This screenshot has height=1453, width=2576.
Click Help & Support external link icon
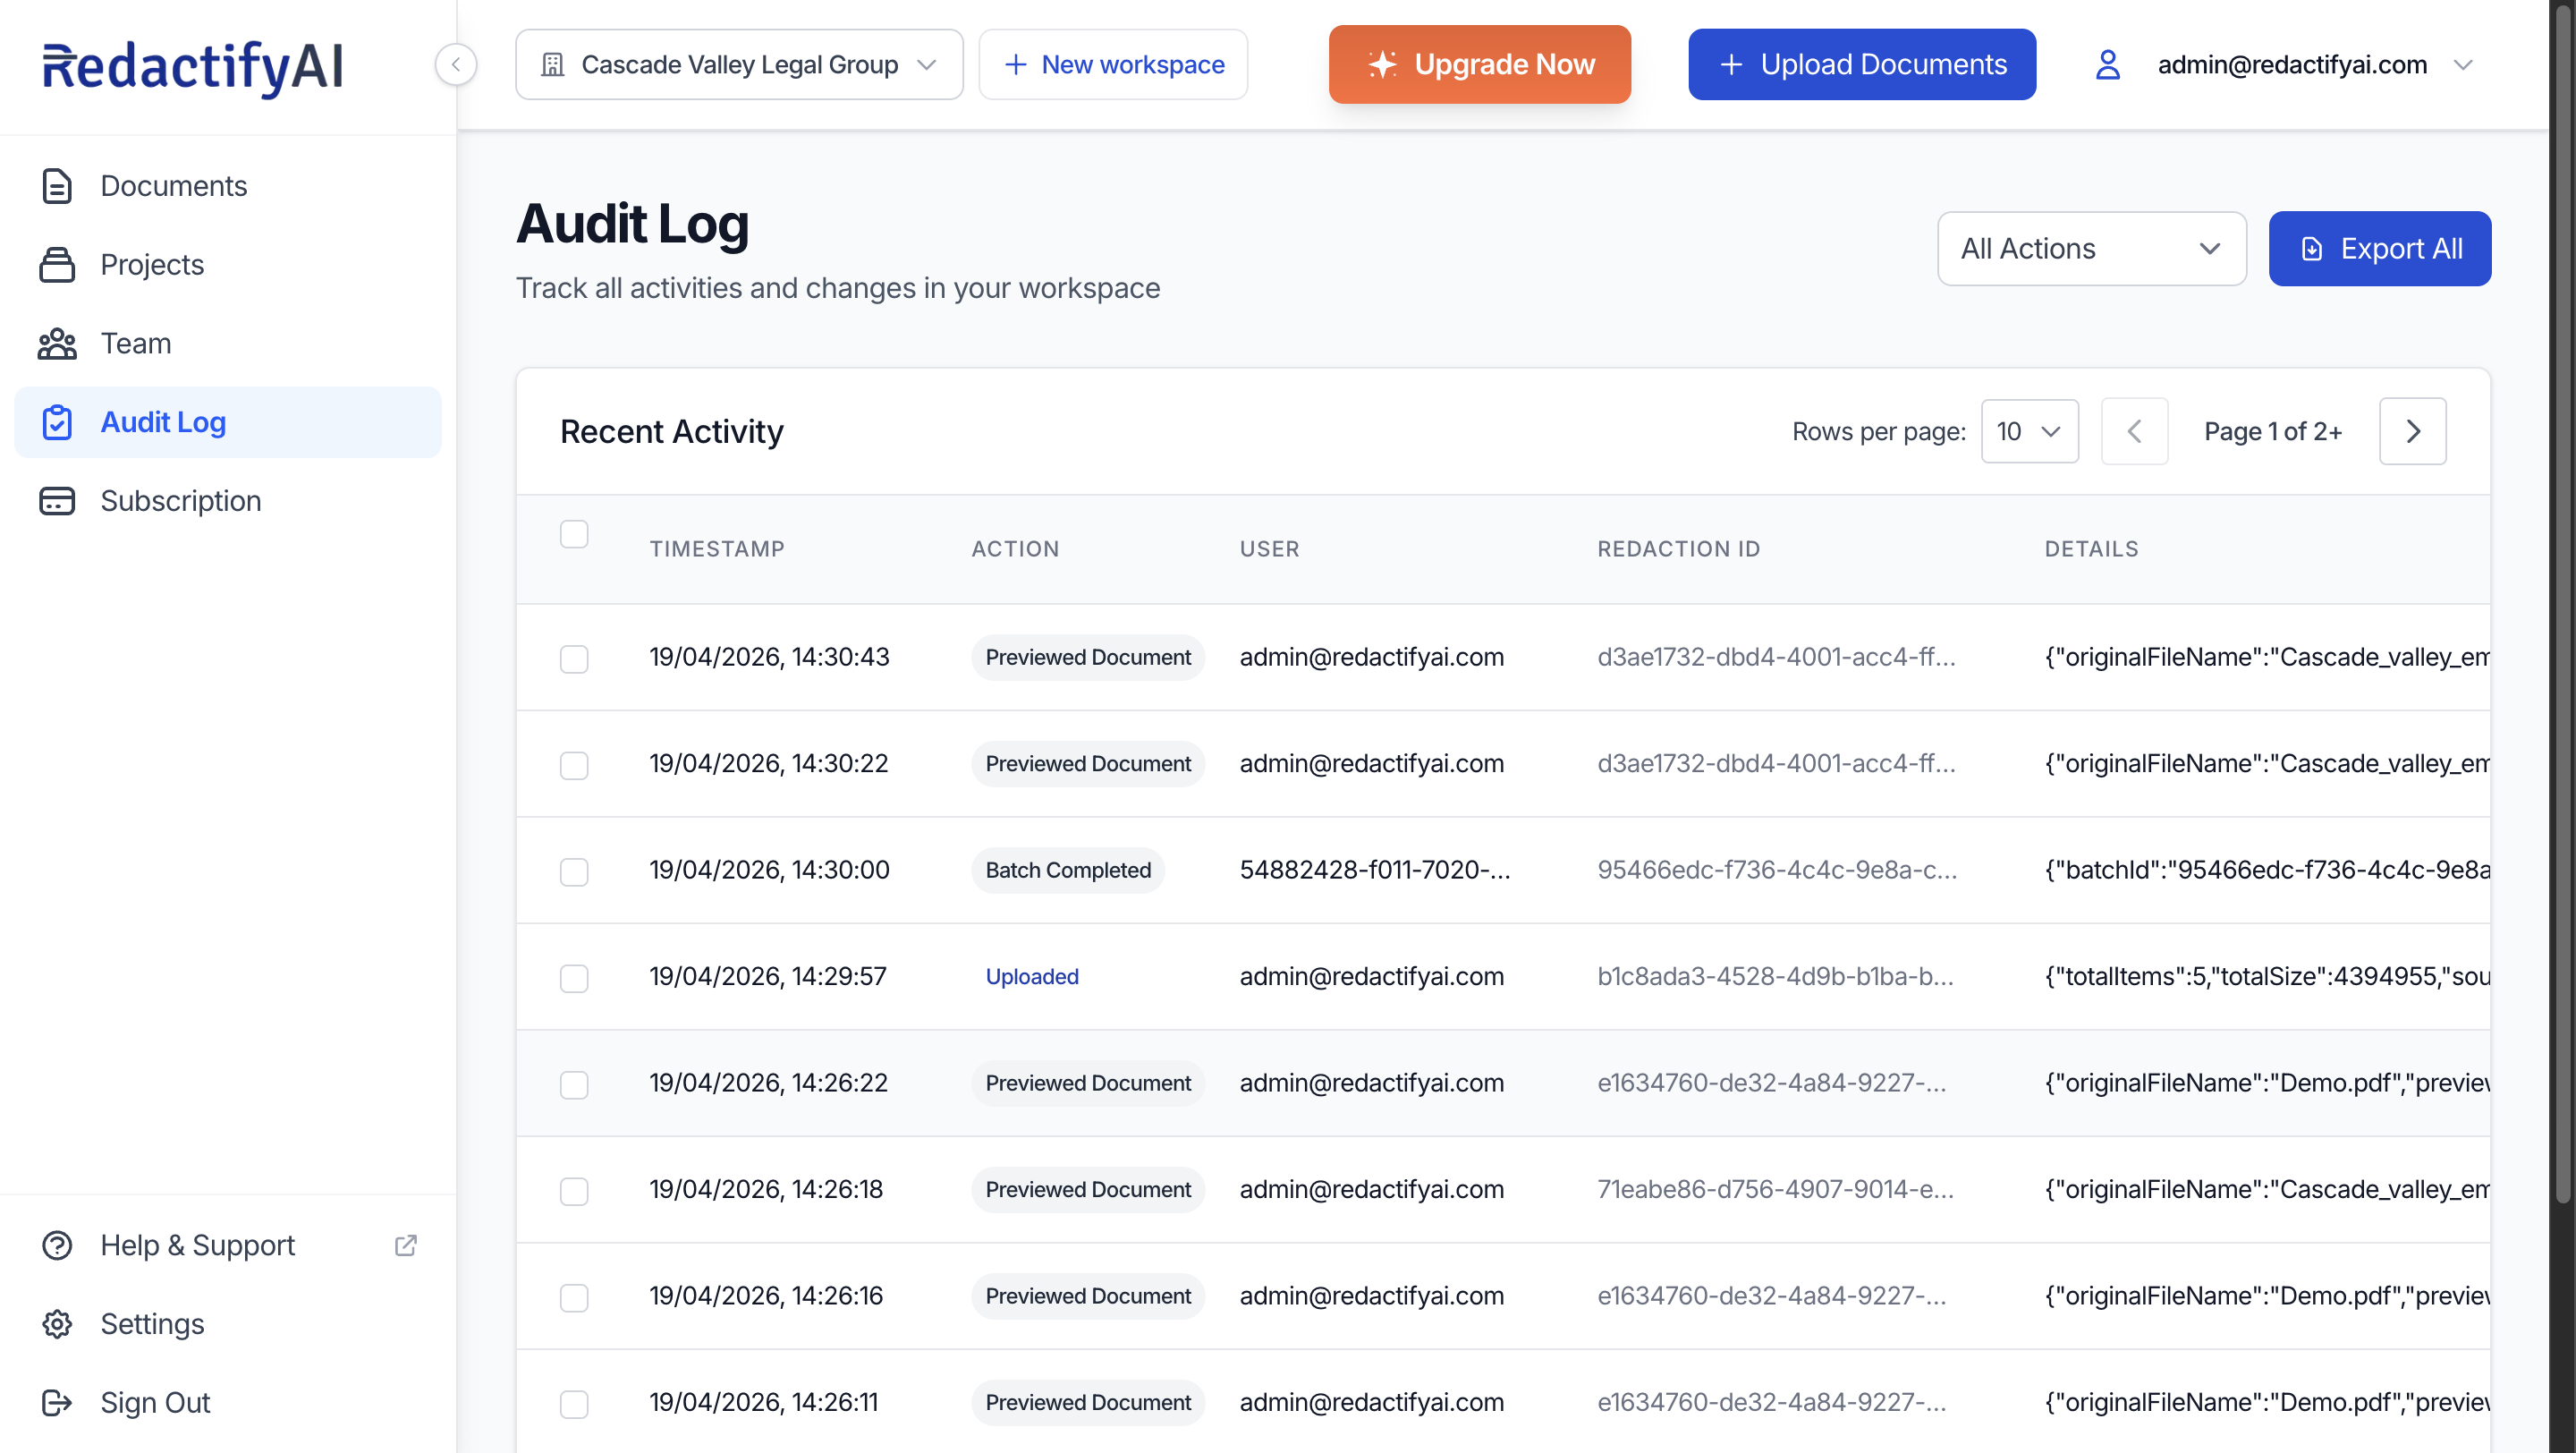coord(405,1245)
